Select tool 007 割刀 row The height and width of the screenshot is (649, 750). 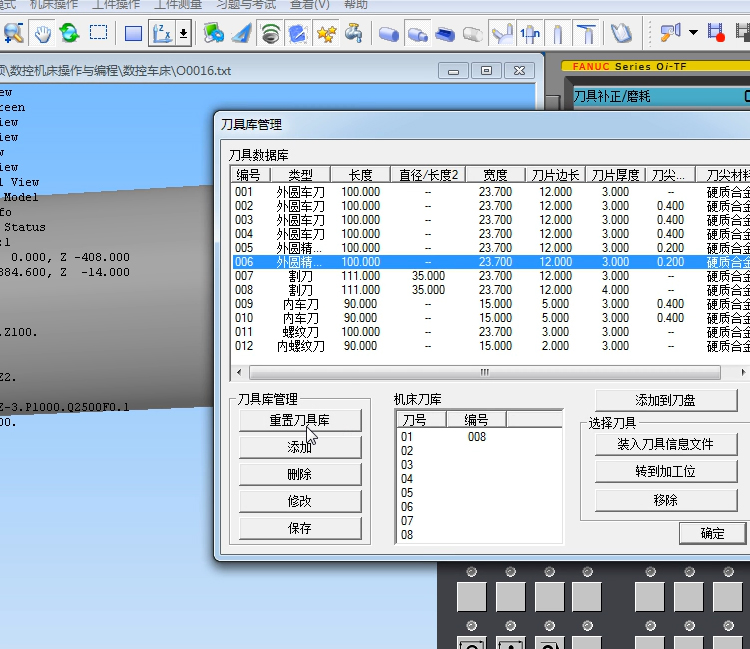pos(490,276)
